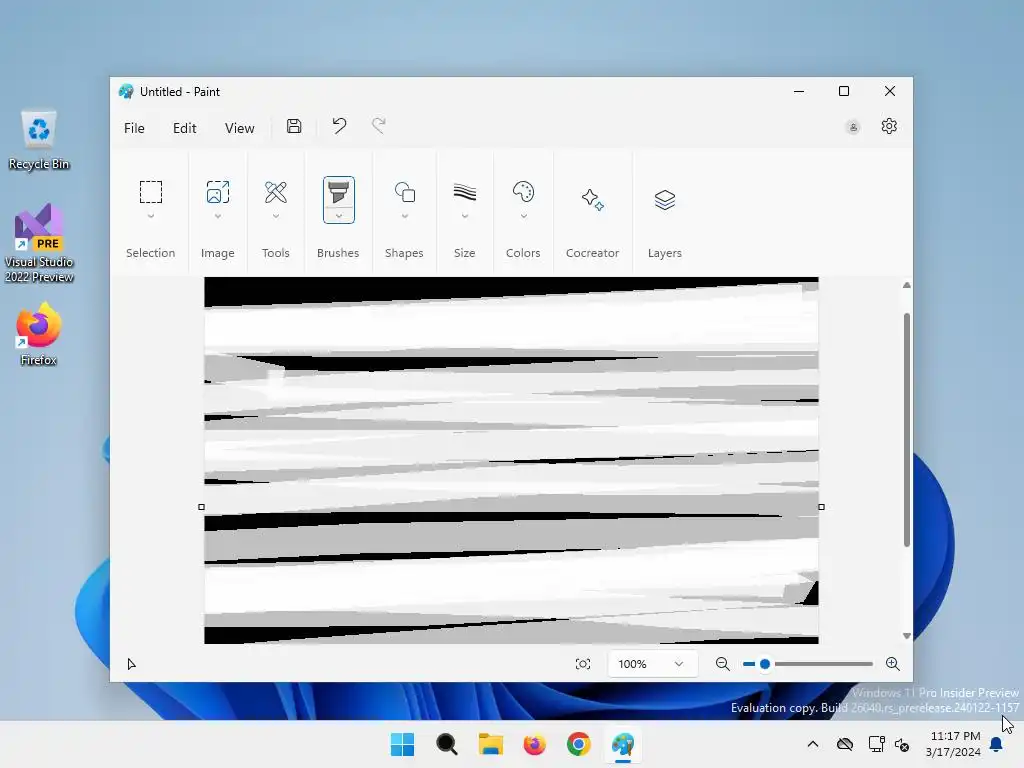Open the Windows Start menu

pos(402,744)
